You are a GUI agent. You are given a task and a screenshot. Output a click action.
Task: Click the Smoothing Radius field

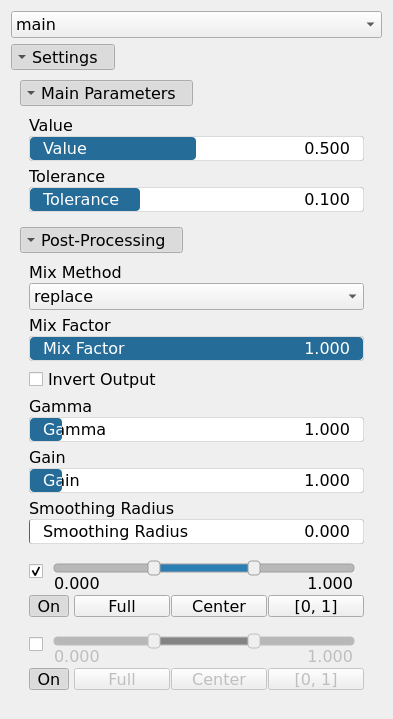pos(196,531)
